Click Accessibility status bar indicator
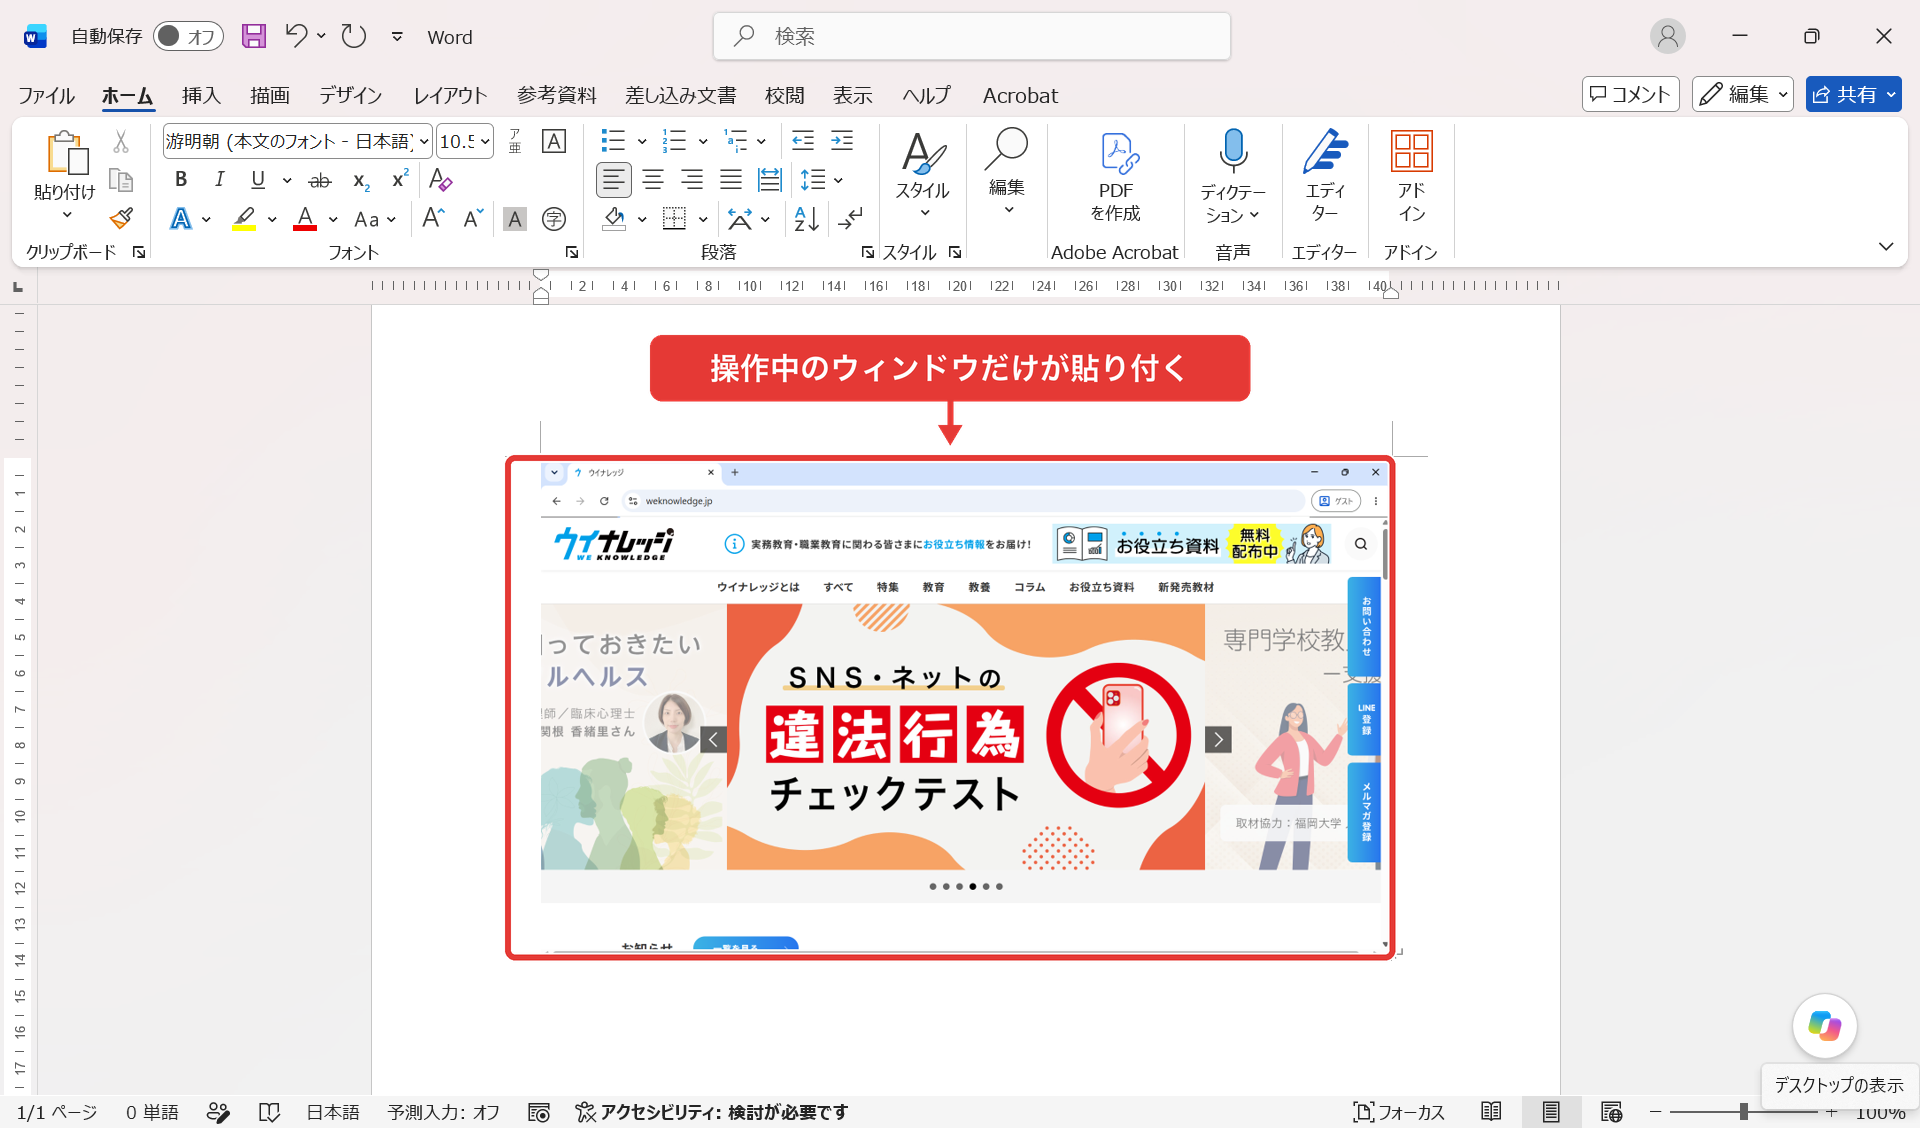Screen dimensions: 1920x1128 click(x=712, y=1112)
